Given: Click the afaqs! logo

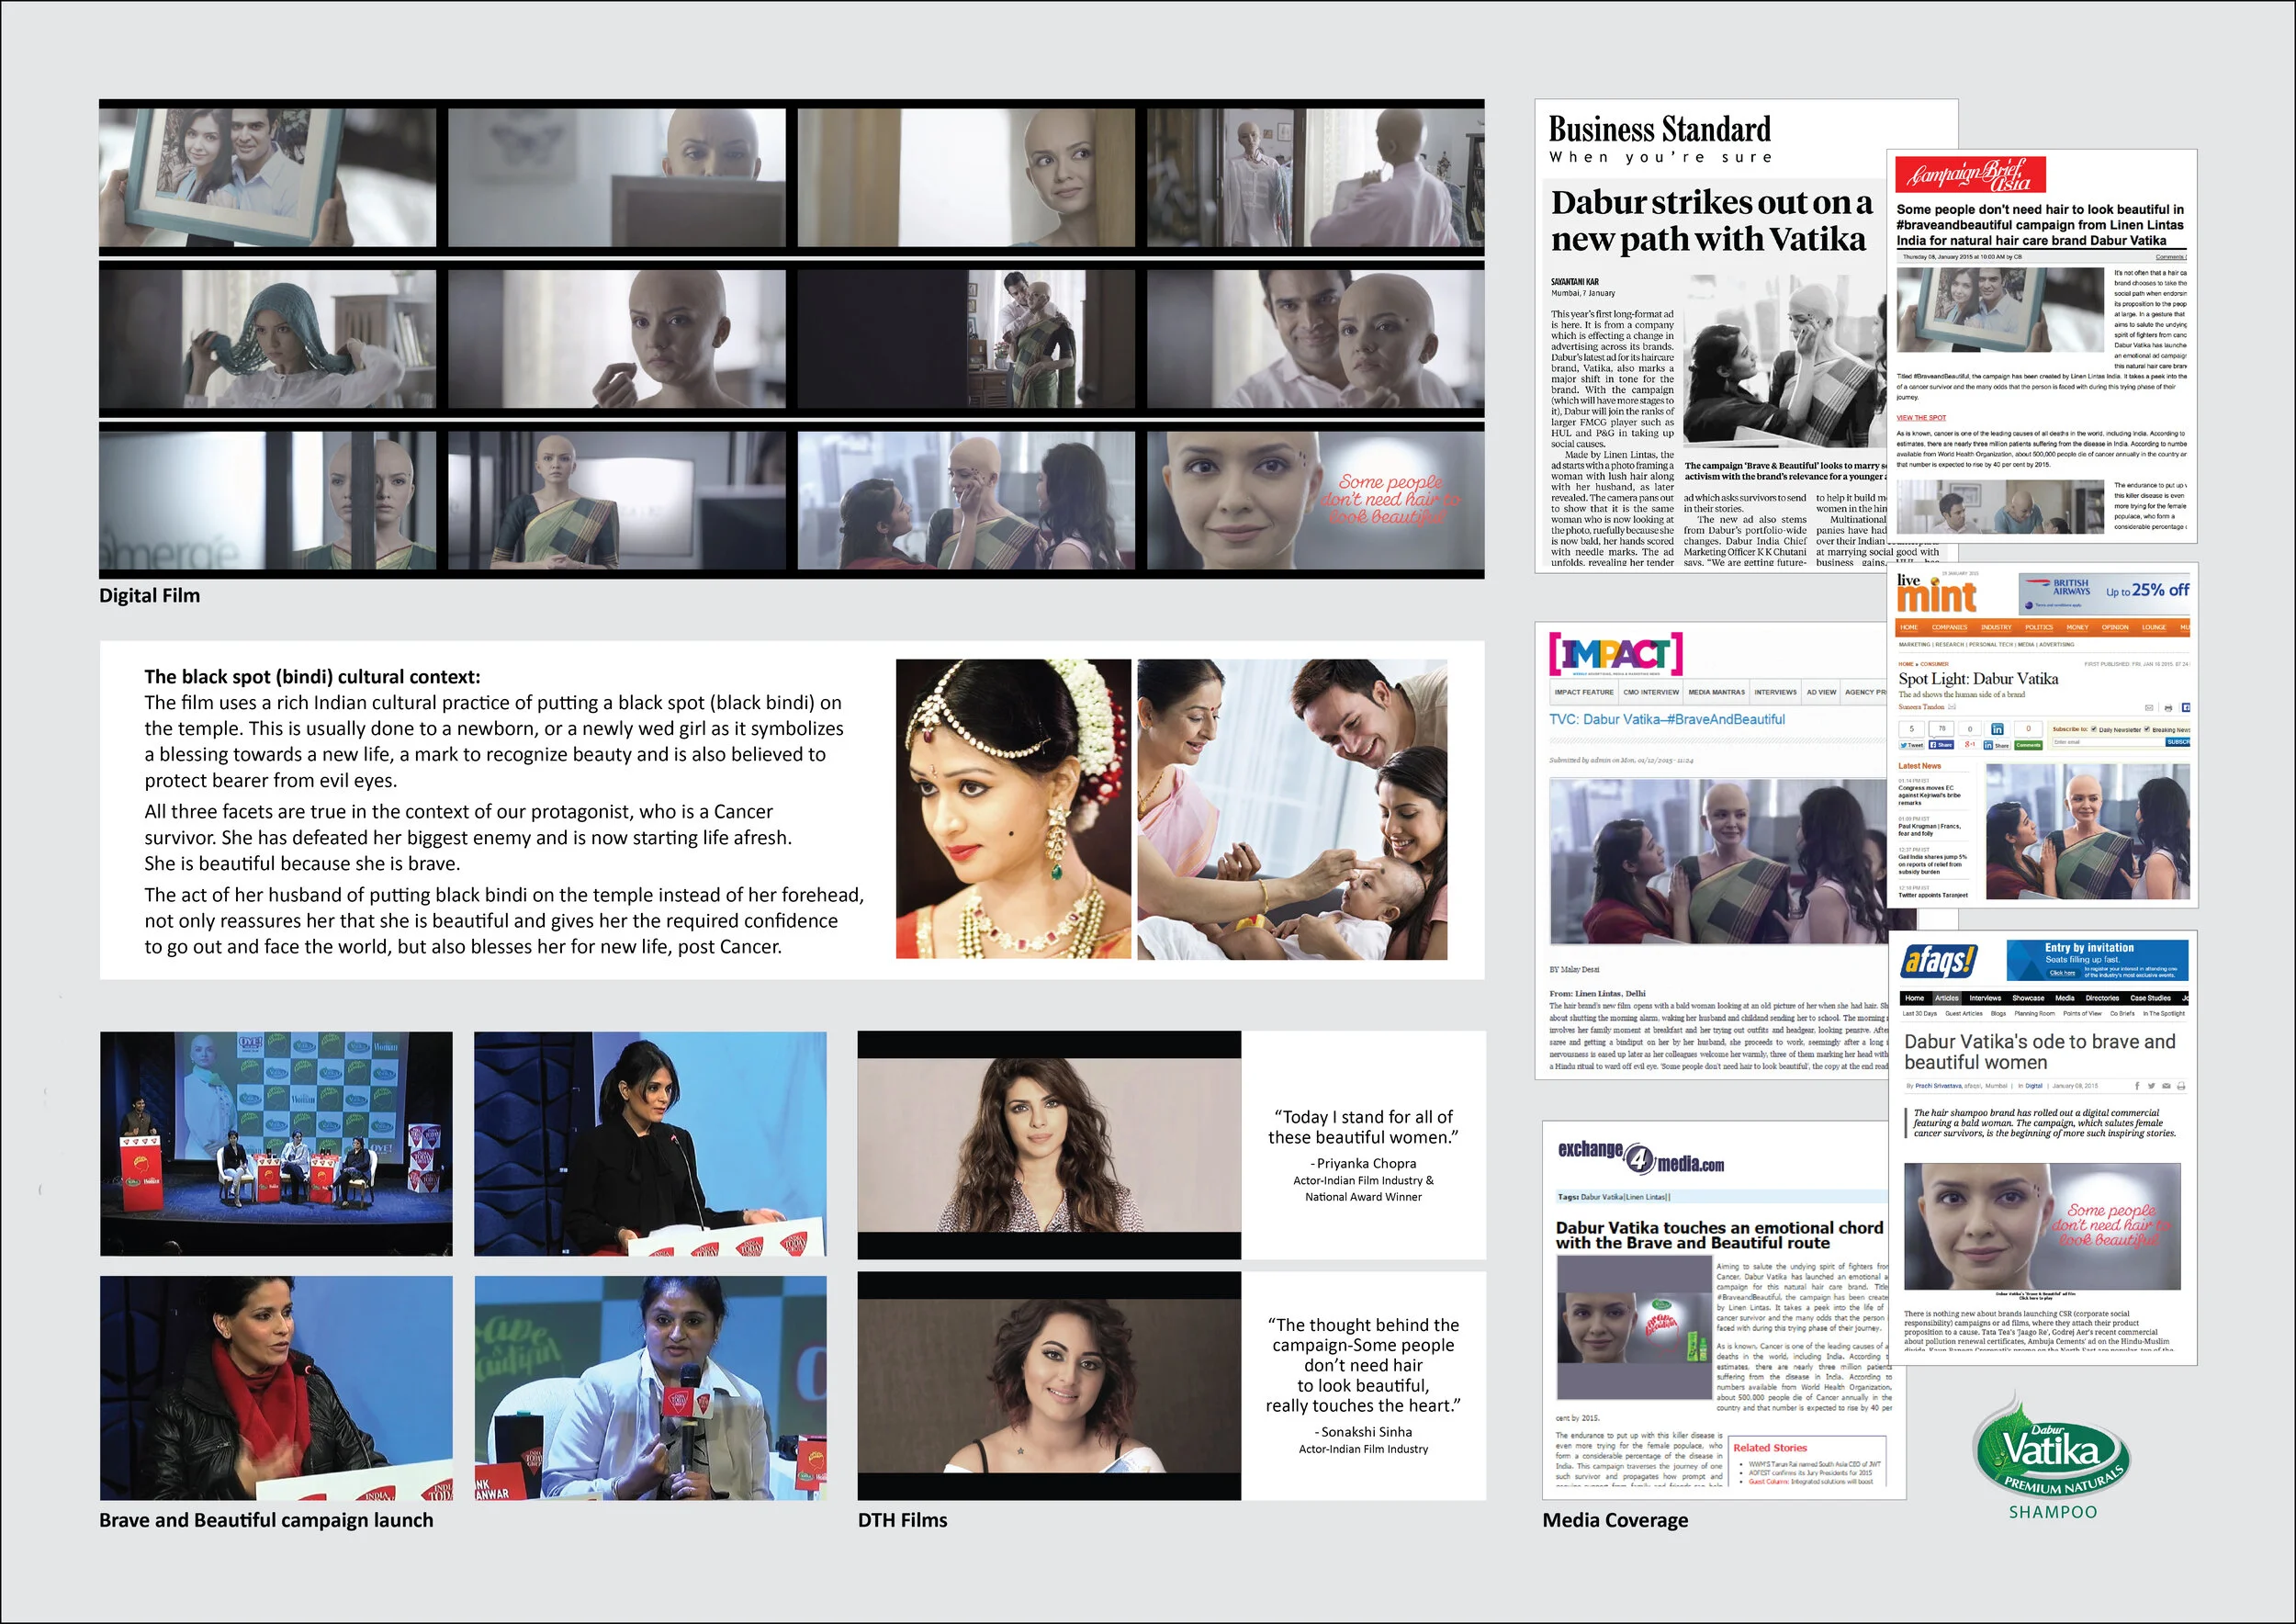Looking at the screenshot, I should coord(1938,961).
